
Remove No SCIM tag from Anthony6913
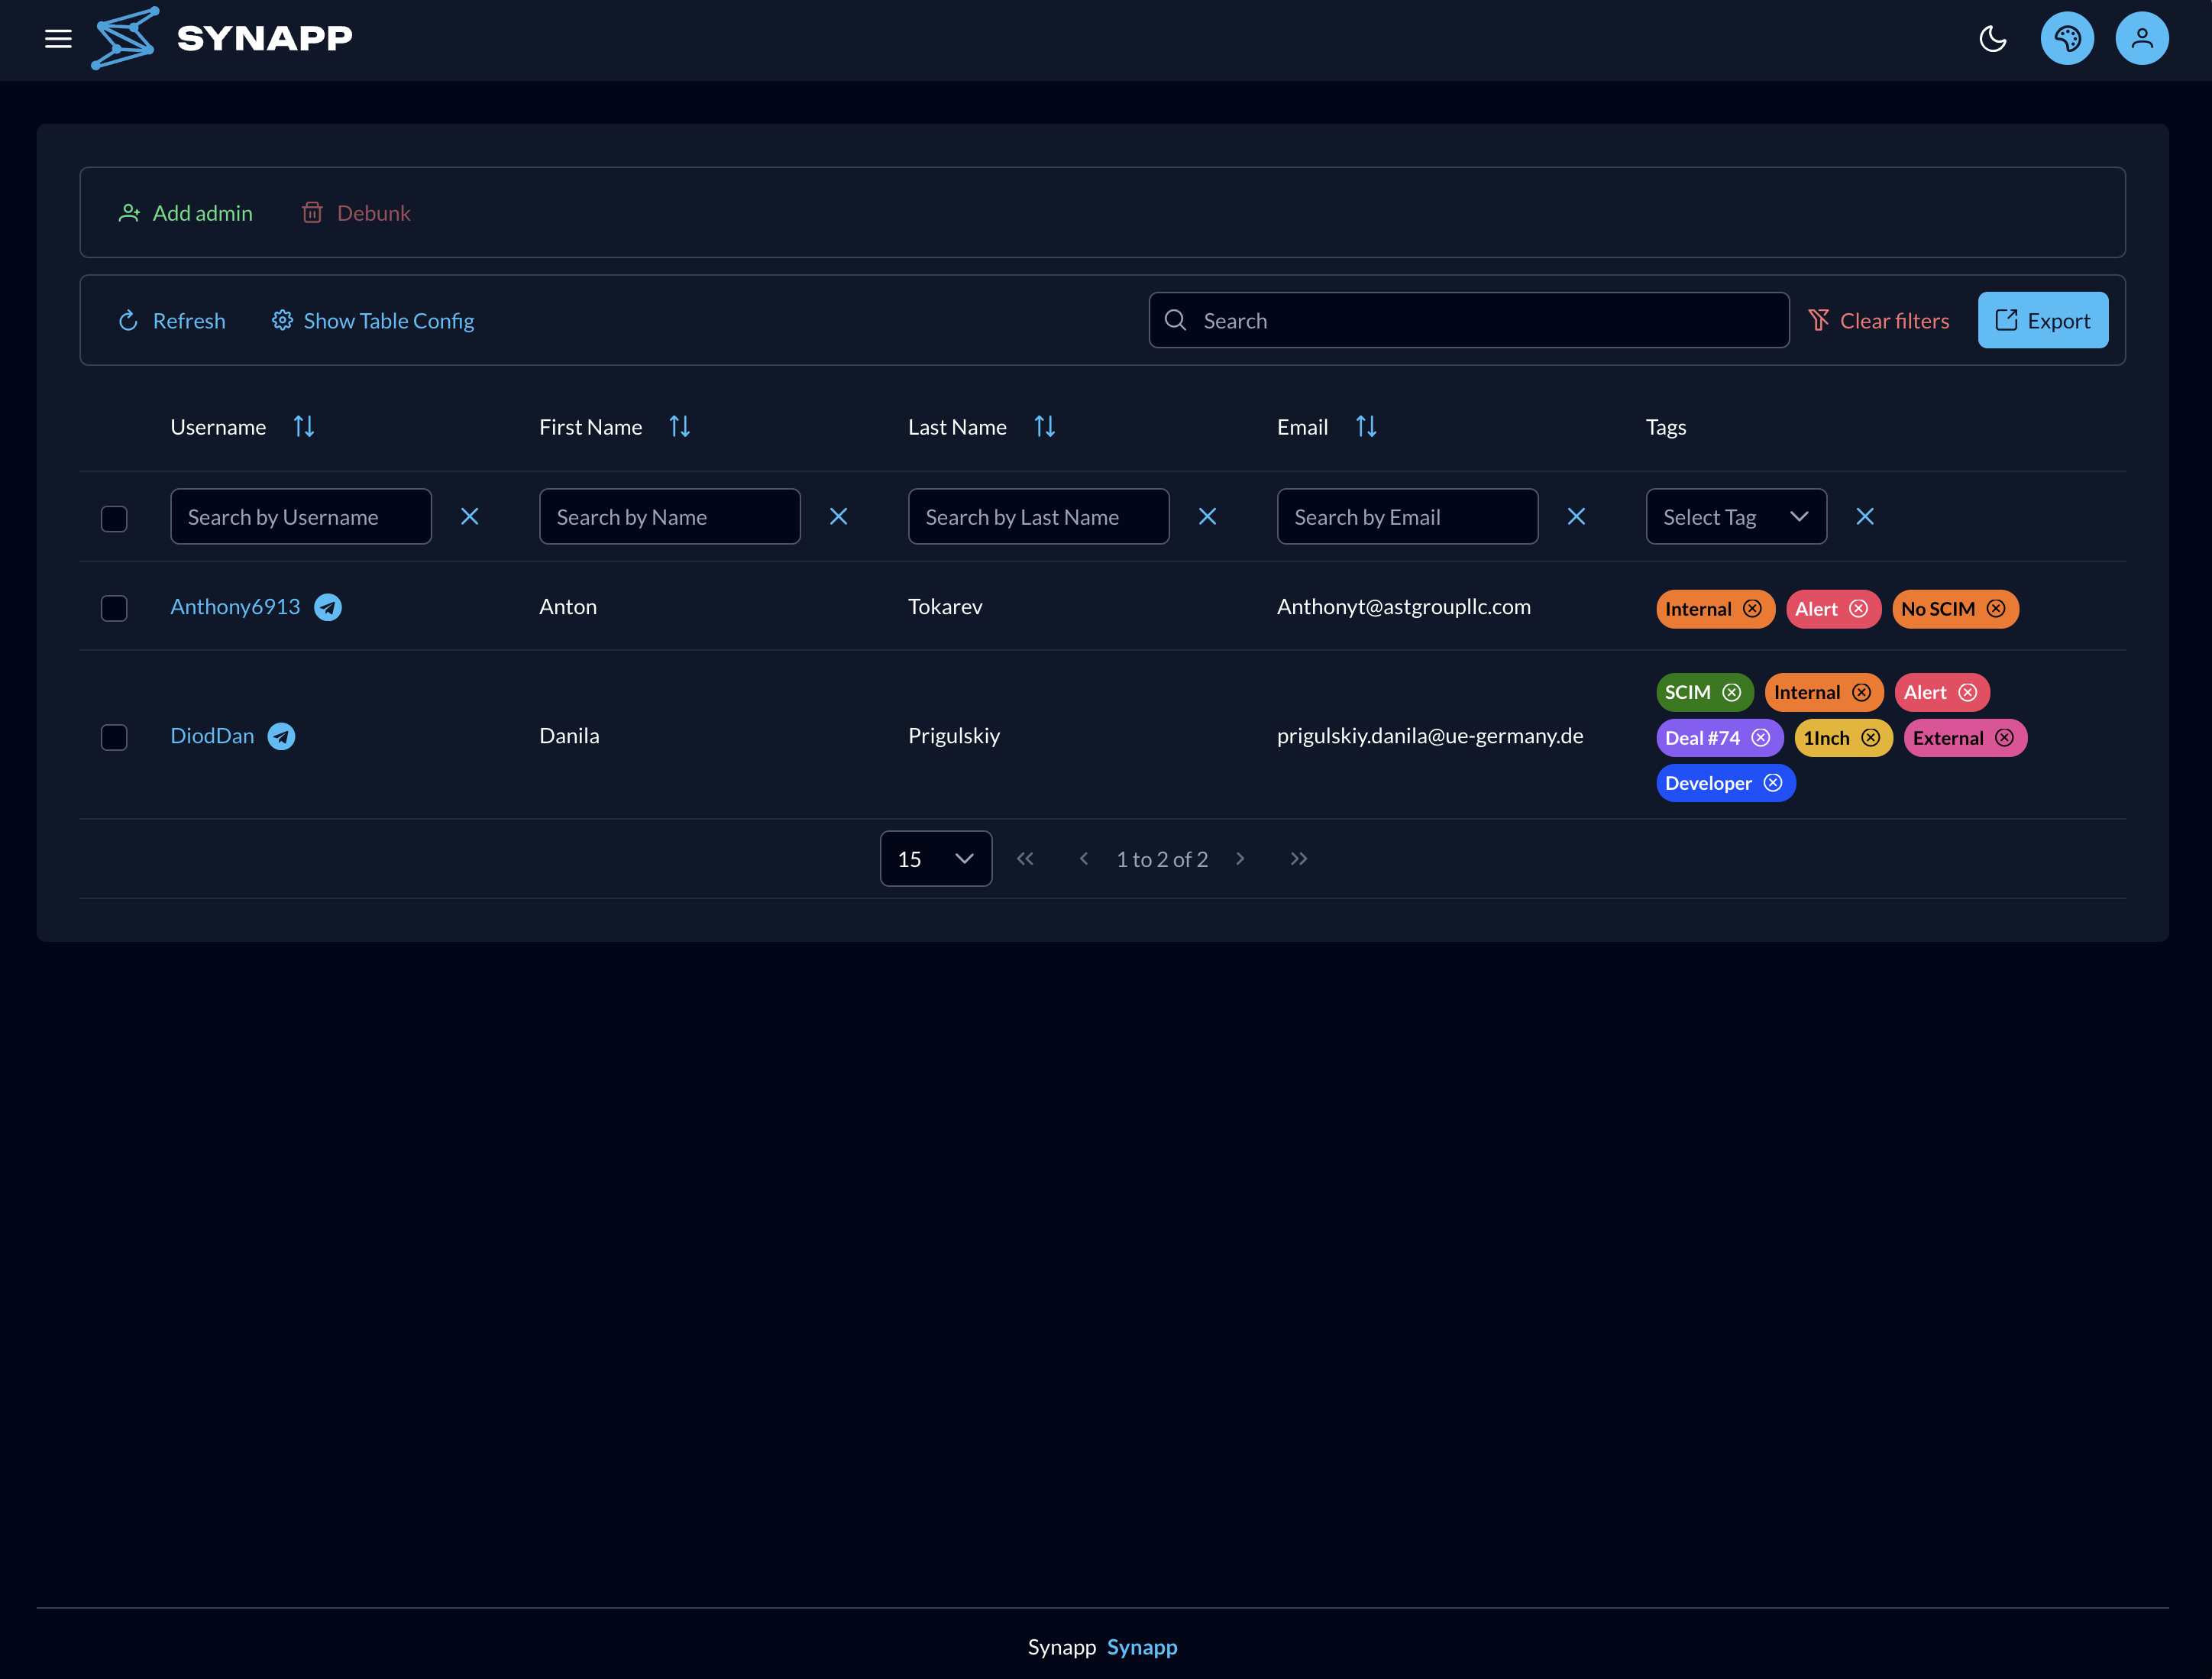pos(1996,608)
